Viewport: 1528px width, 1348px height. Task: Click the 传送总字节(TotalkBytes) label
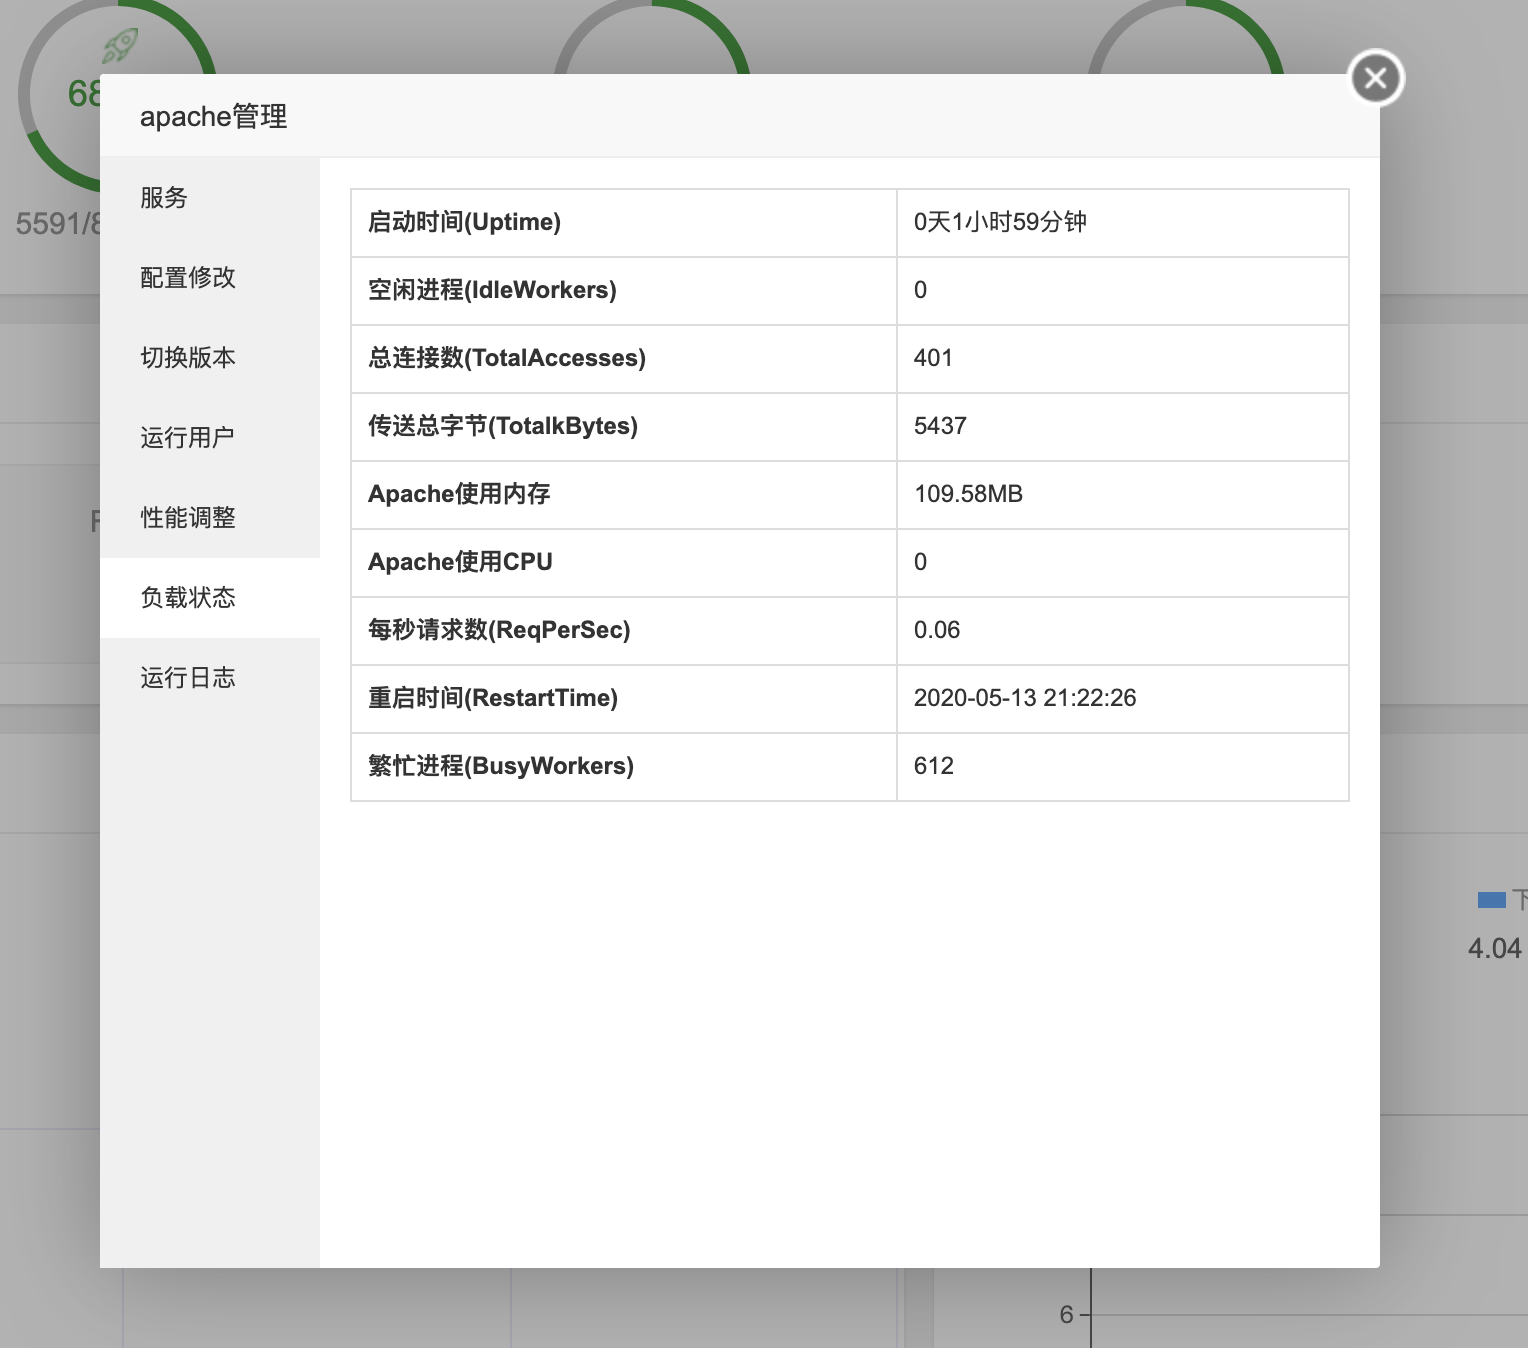(503, 426)
